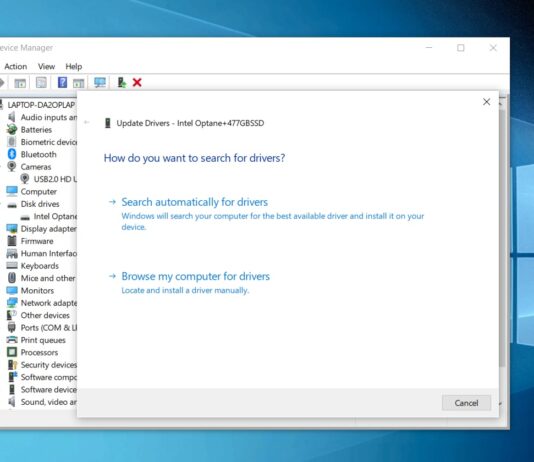Close the Device Manager window
The height and width of the screenshot is (462, 534).
[493, 48]
